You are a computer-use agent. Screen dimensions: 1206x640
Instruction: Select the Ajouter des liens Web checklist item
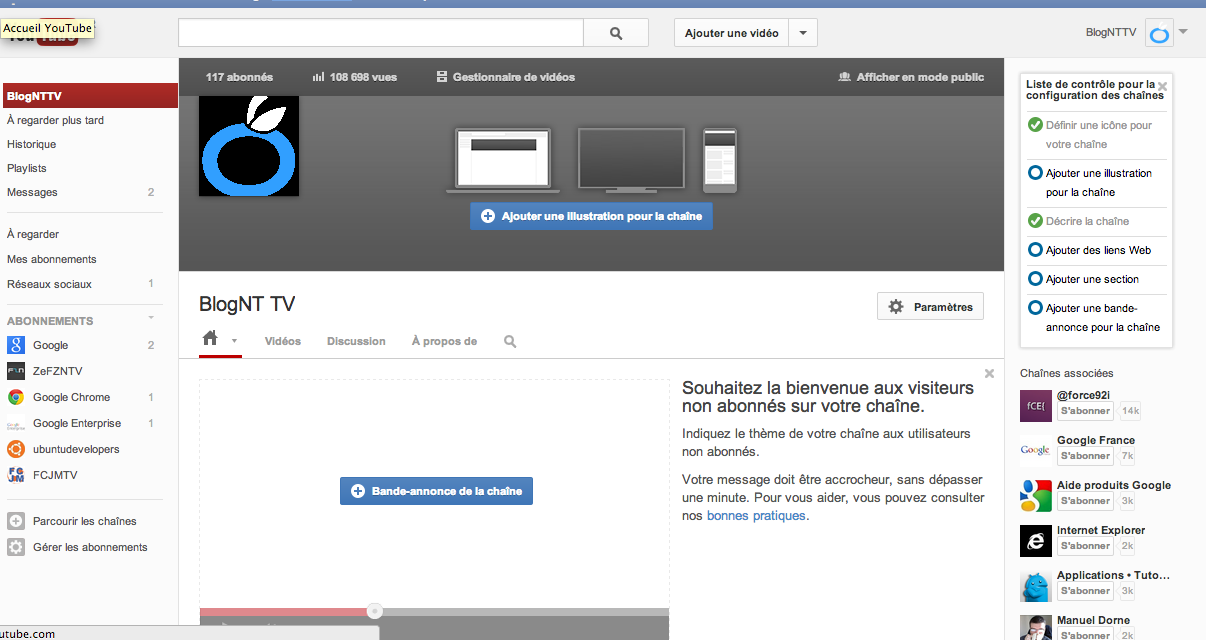tap(1098, 250)
